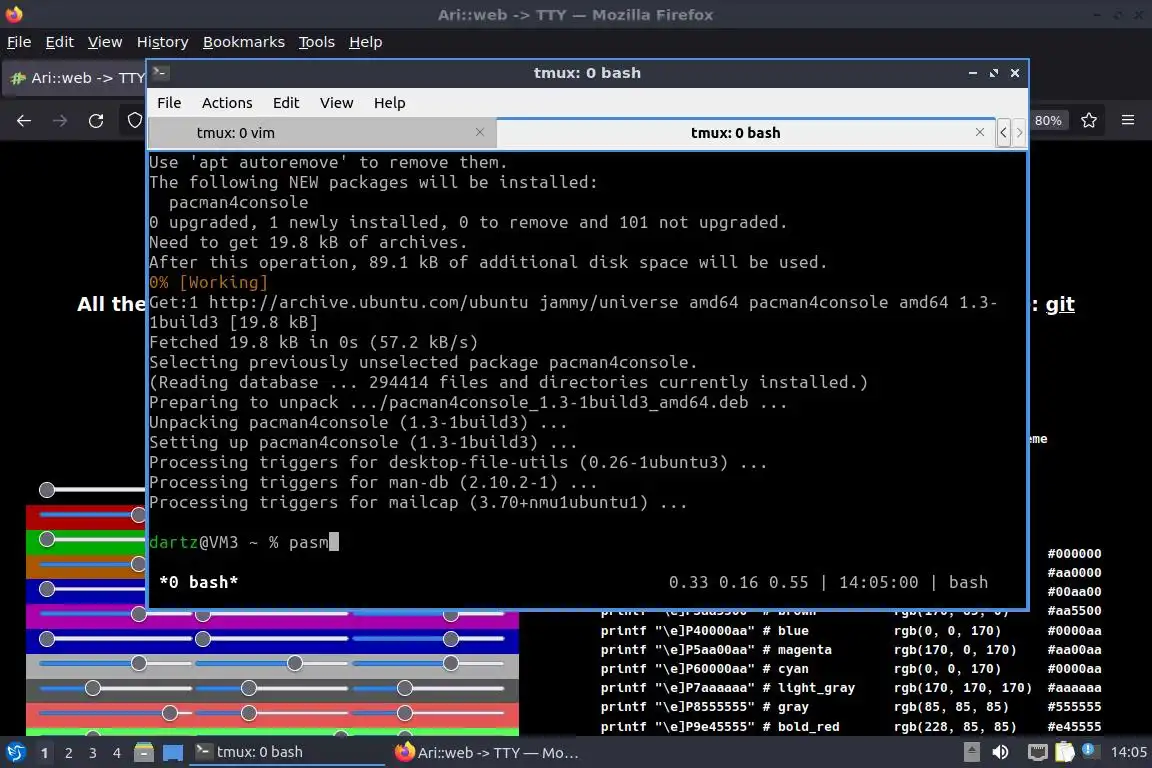Open Firefox's Help menu

tap(365, 42)
